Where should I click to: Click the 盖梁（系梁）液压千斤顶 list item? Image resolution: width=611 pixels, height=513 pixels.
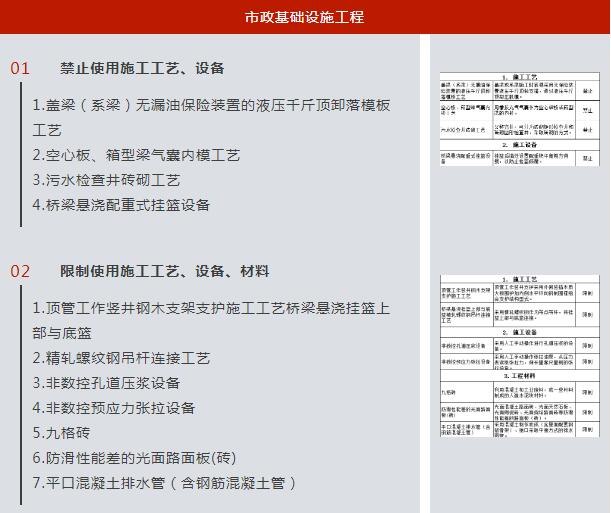(x=211, y=106)
